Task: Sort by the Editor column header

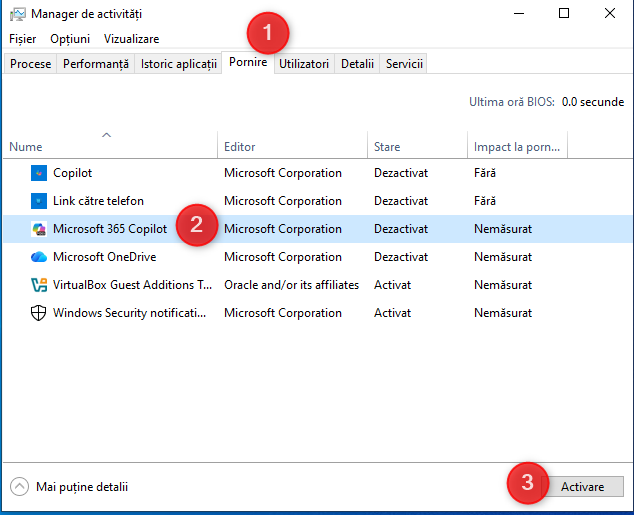Action: pyautogui.click(x=292, y=147)
